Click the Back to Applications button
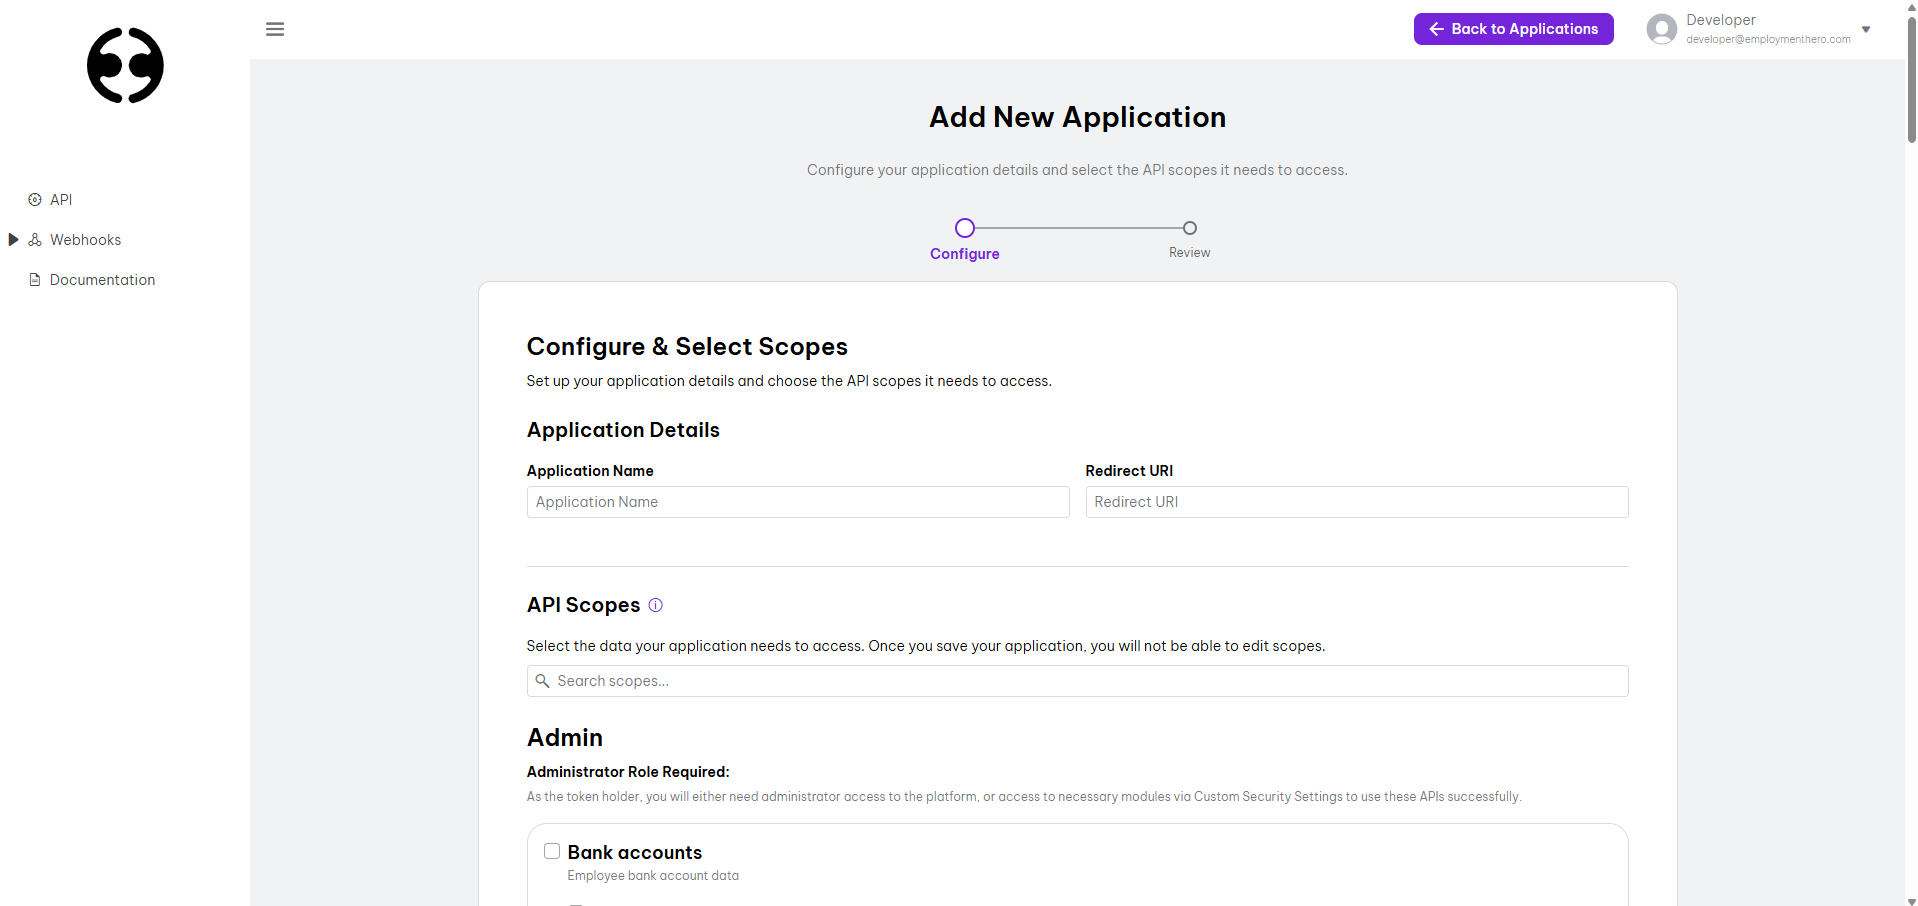The width and height of the screenshot is (1918, 906). pos(1513,29)
